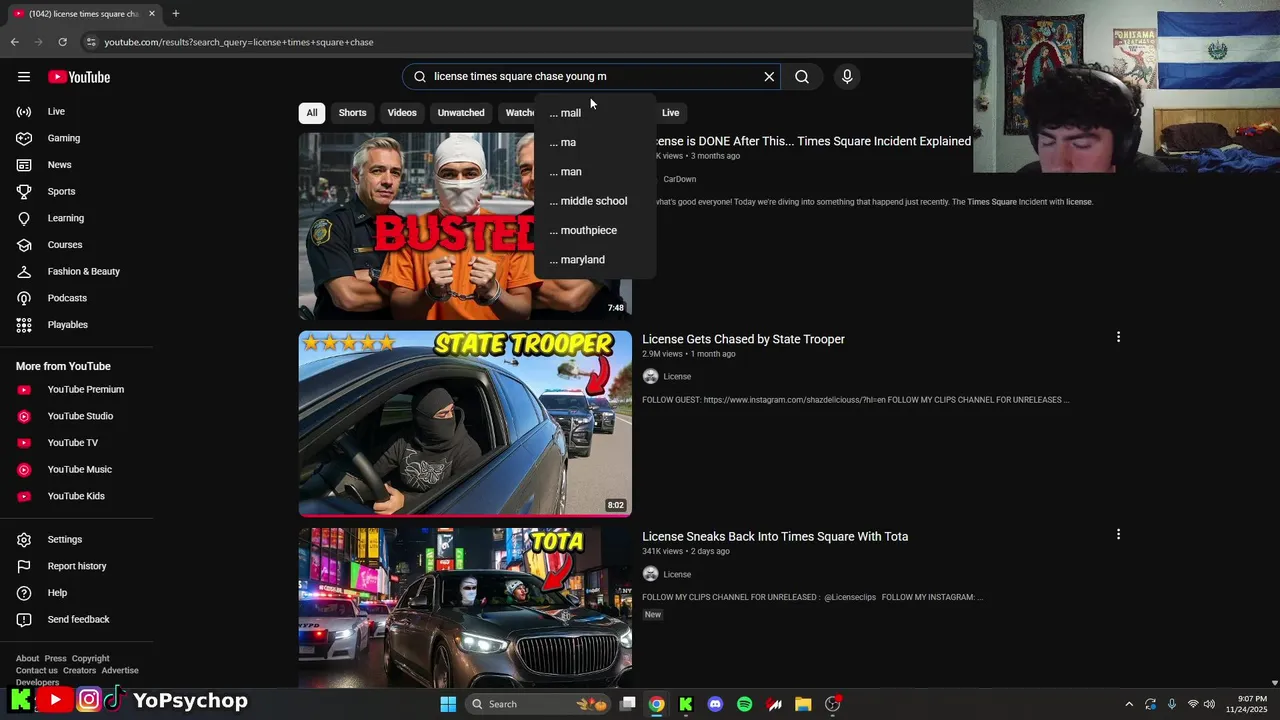Select the Live filter chip
Viewport: 1280px width, 720px height.
tap(670, 113)
